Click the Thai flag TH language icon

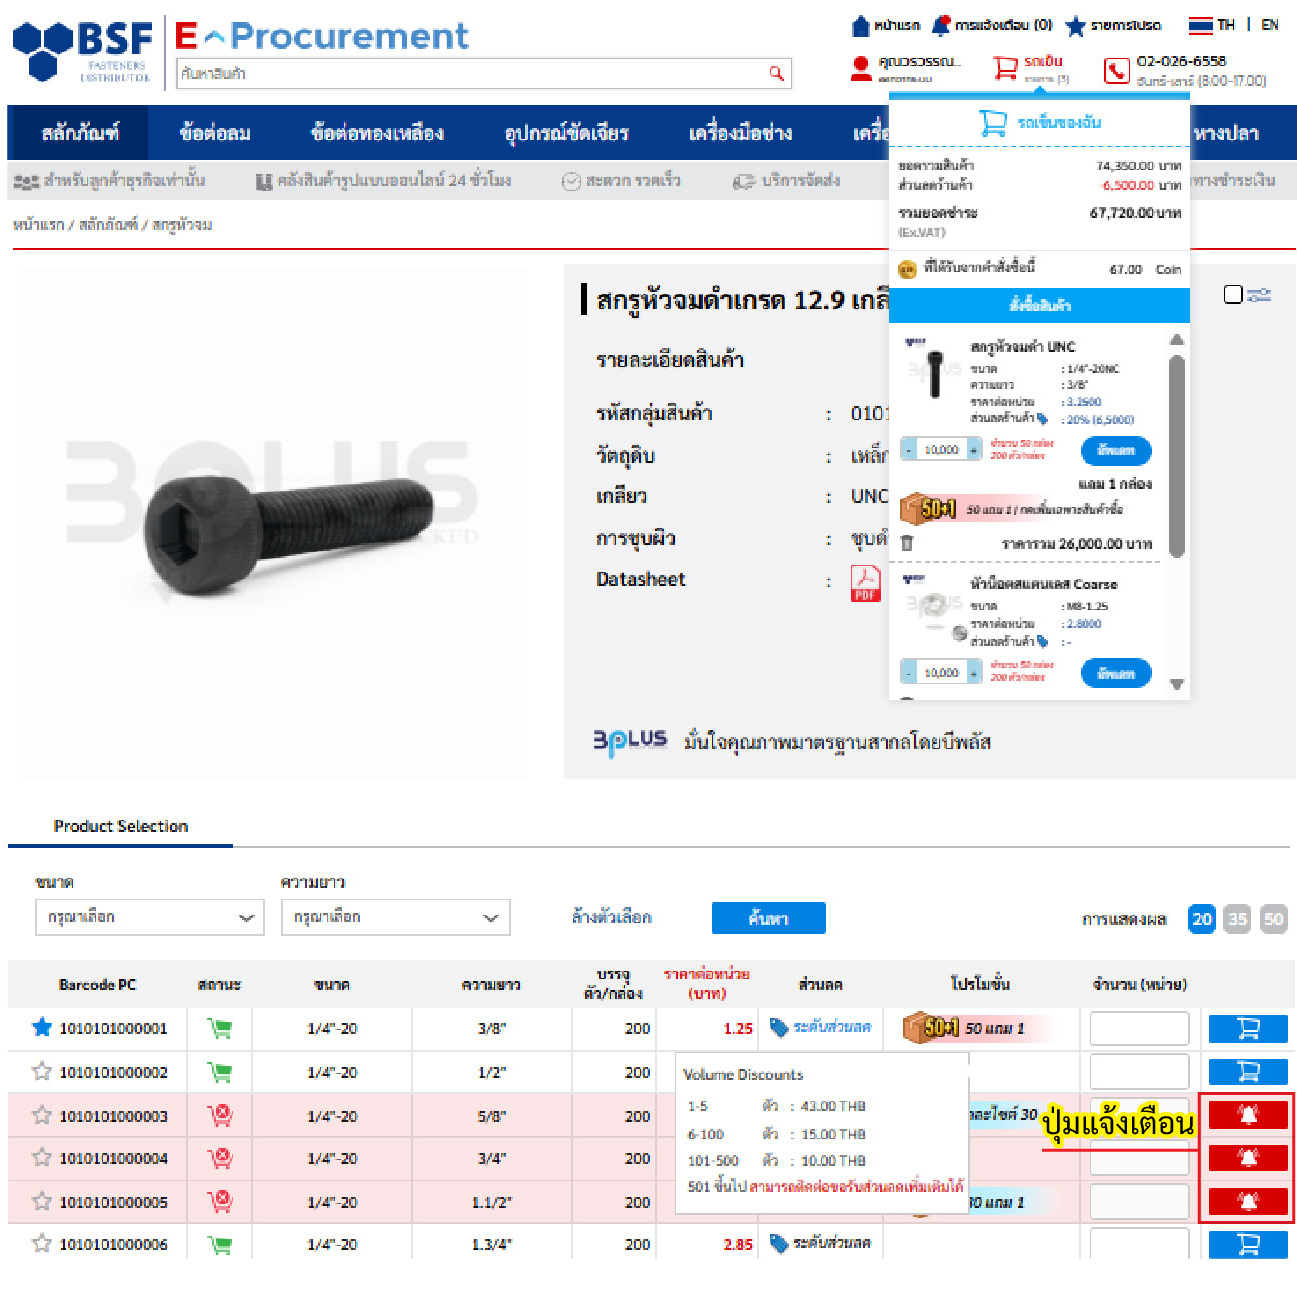[1200, 25]
